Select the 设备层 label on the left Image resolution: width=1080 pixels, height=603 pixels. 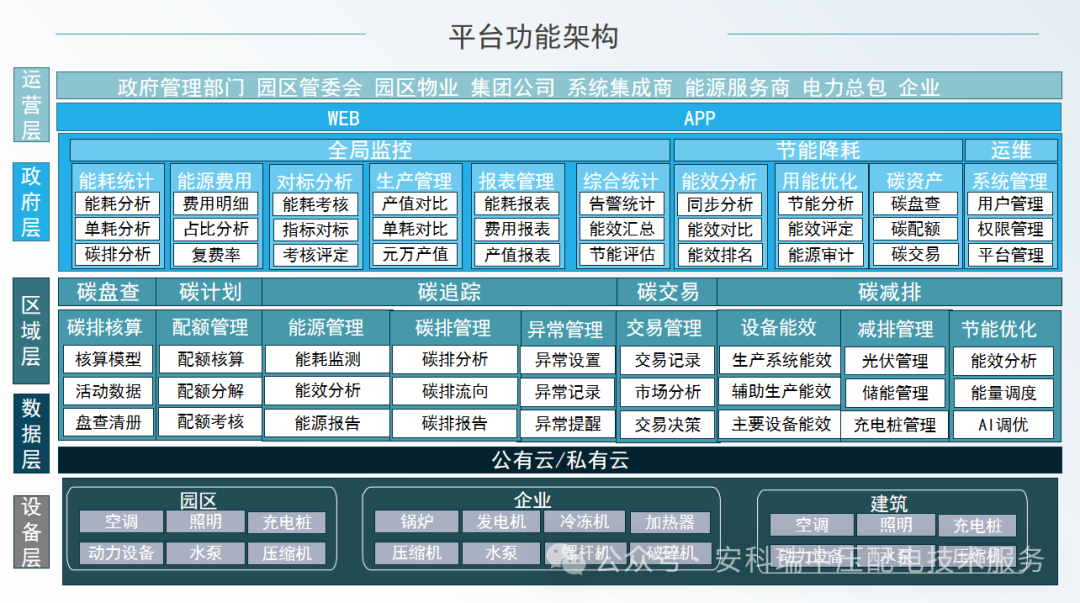click(32, 532)
